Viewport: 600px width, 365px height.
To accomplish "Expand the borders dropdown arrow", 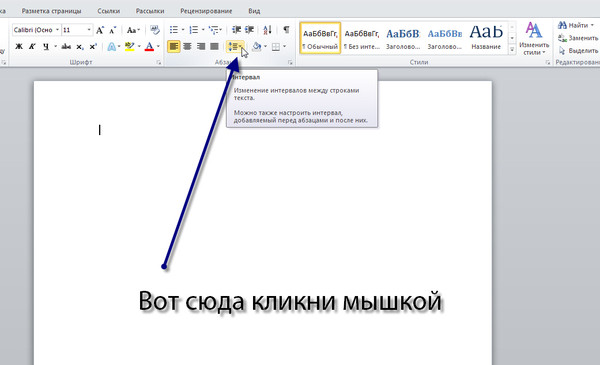I will [285, 47].
